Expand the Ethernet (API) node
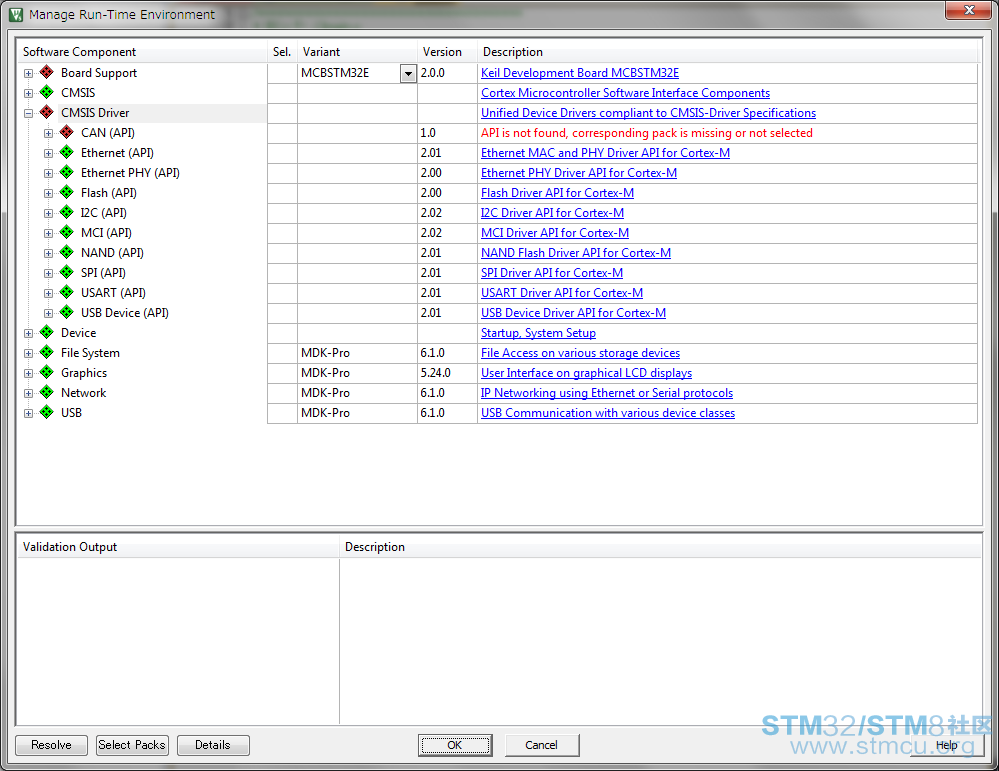 pyautogui.click(x=48, y=154)
